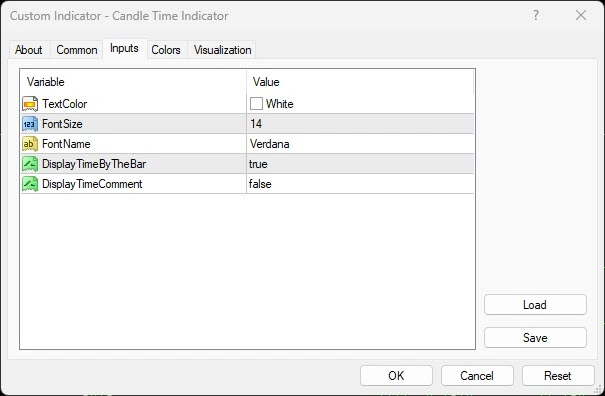
Task: Click the FontName string type icon
Action: [x=30, y=144]
